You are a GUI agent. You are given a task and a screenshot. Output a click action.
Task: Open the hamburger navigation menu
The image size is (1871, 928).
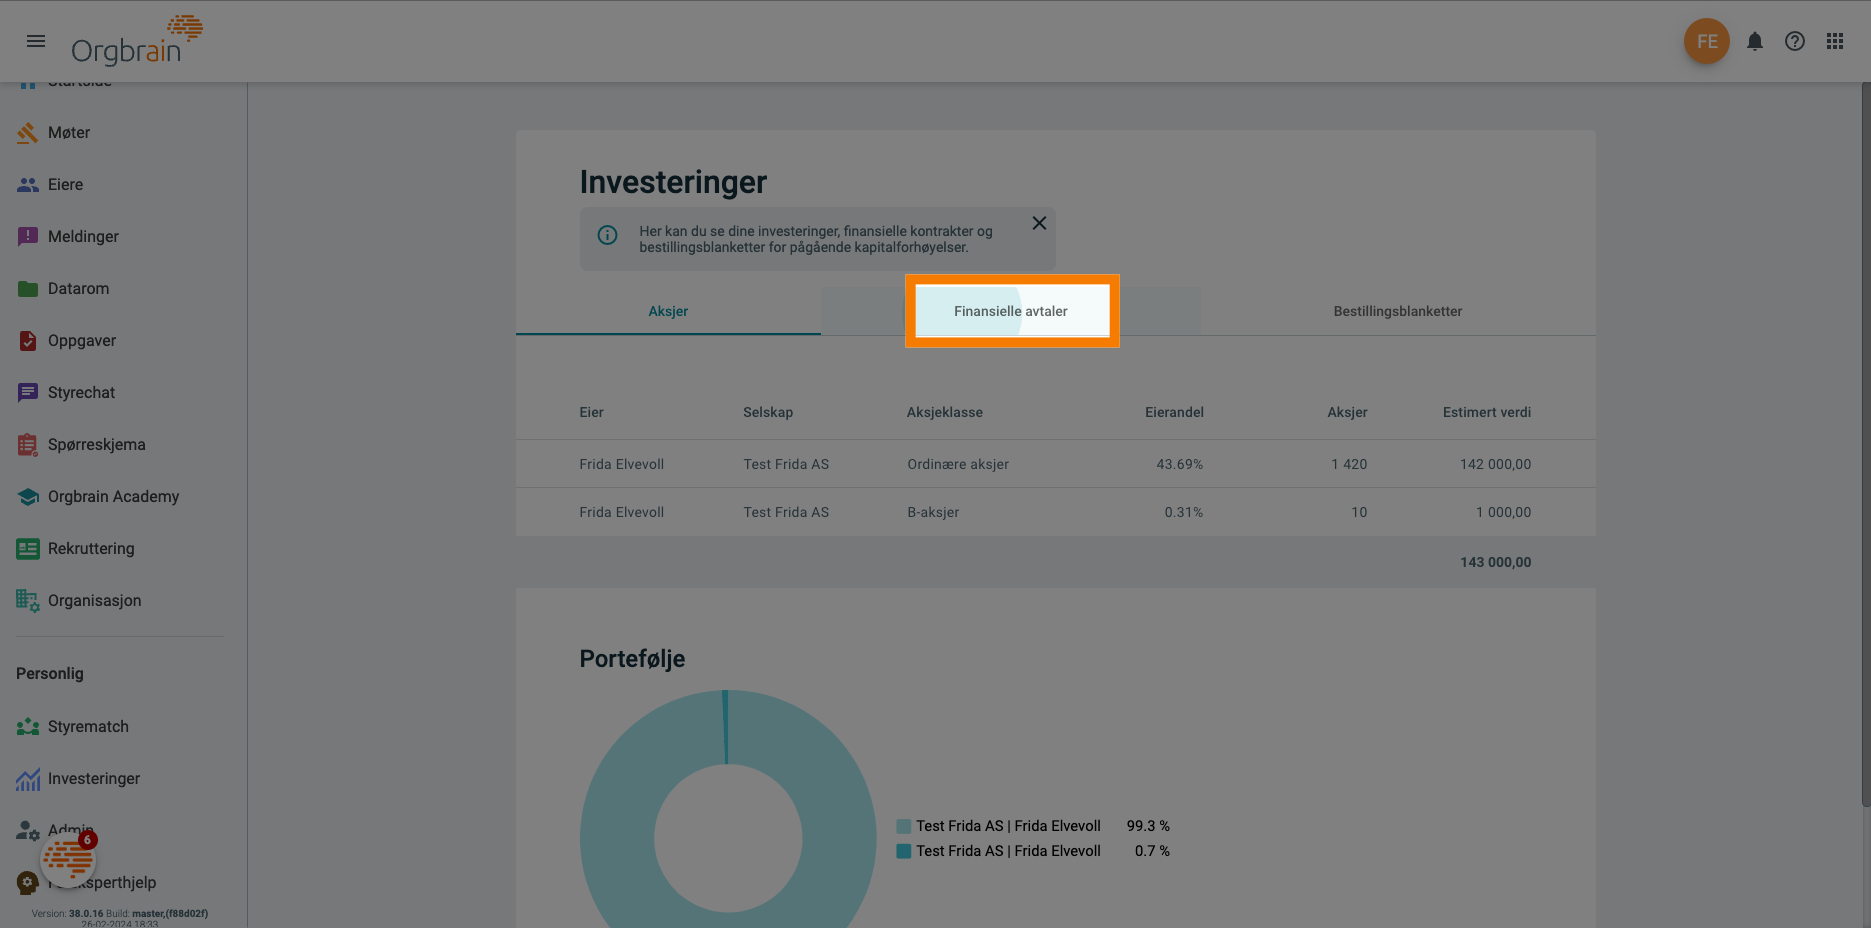click(36, 41)
